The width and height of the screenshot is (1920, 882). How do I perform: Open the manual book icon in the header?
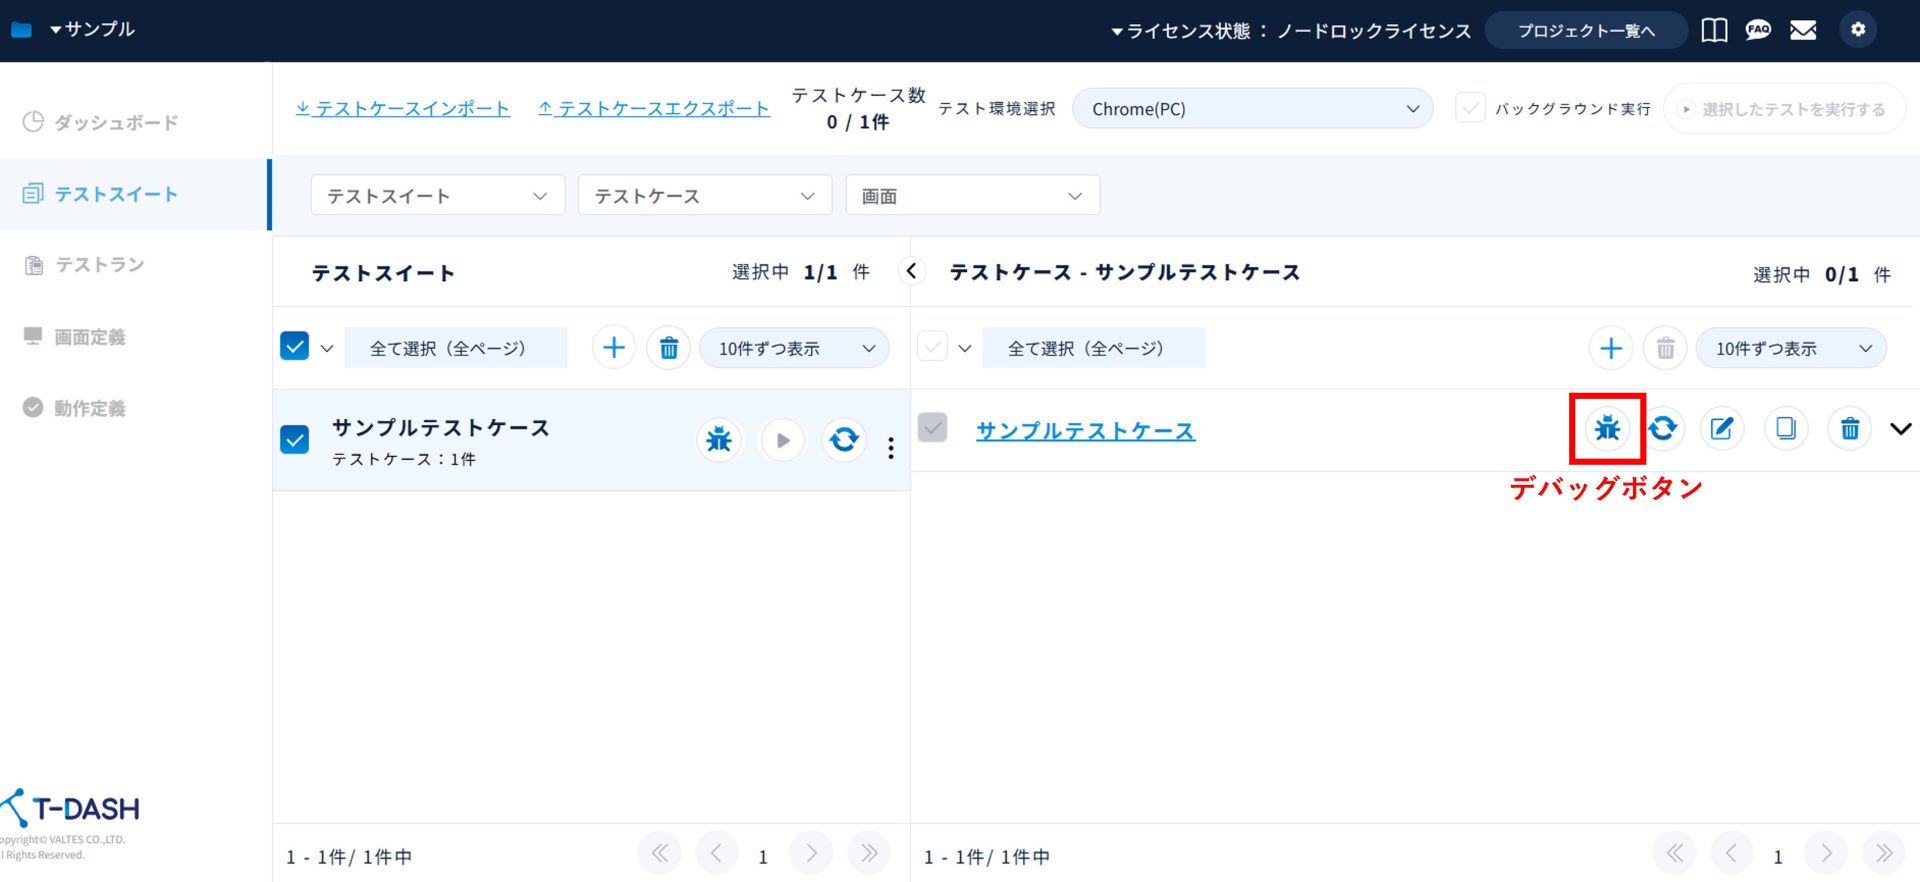tap(1714, 30)
